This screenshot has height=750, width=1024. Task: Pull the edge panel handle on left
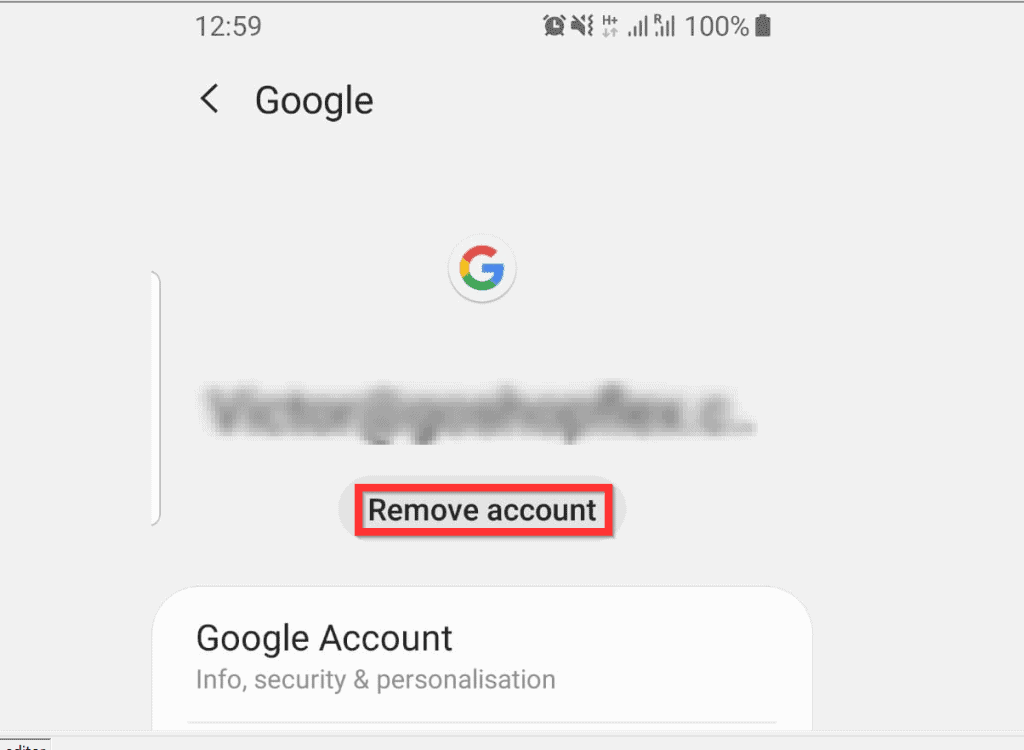pyautogui.click(x=155, y=398)
